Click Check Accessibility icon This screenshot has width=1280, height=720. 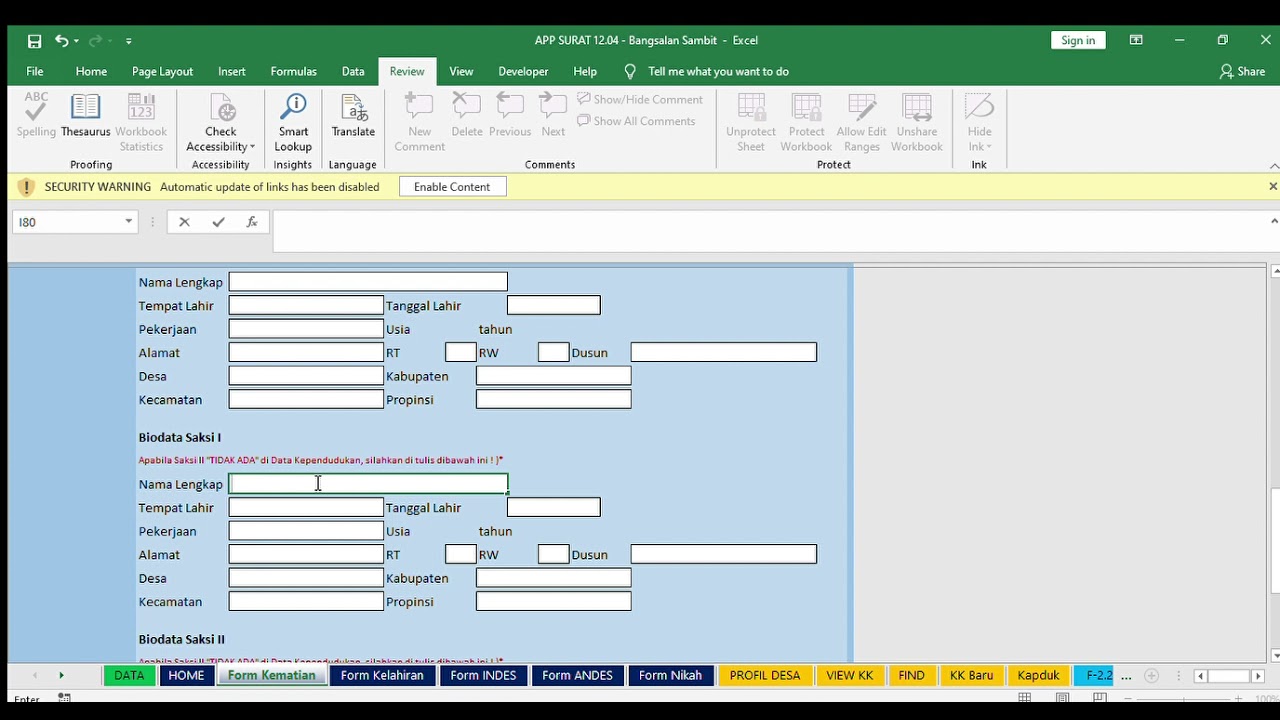tap(221, 108)
